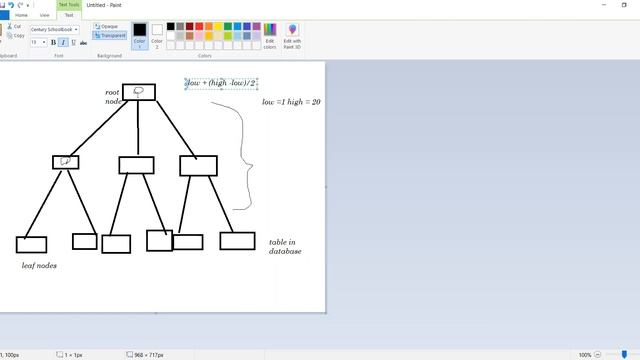
Task: Click the Undo icon in quick access toolbar
Action: click(11, 5)
